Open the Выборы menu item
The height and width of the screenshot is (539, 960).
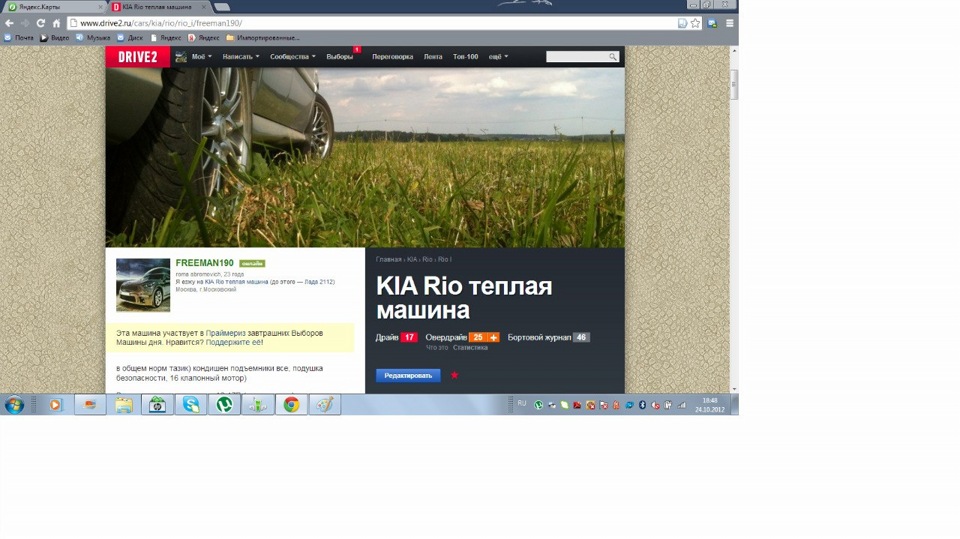340,57
